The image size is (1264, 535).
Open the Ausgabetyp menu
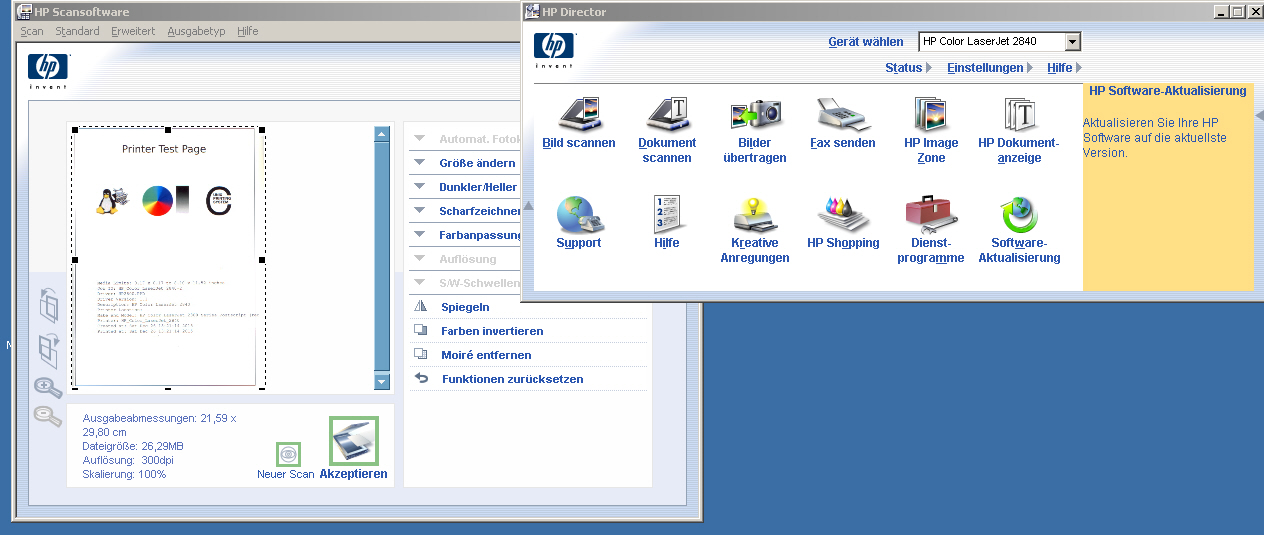click(196, 31)
